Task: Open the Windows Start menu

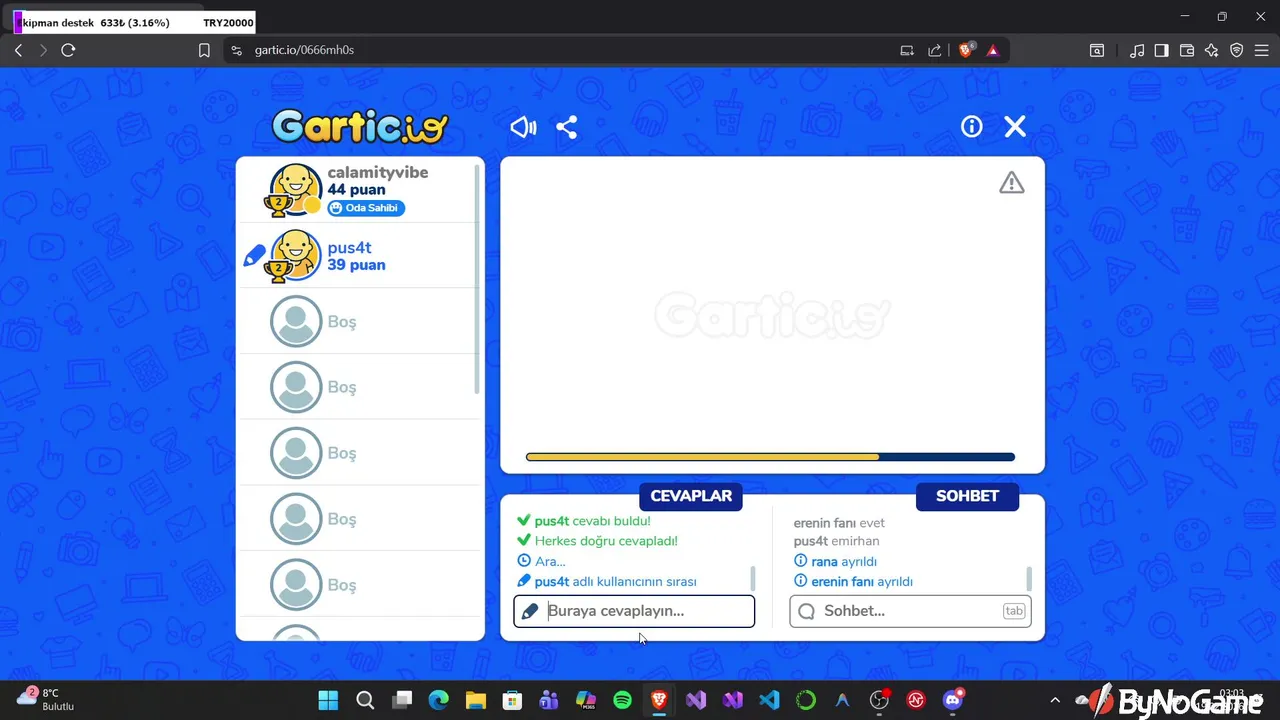Action: pos(328,700)
